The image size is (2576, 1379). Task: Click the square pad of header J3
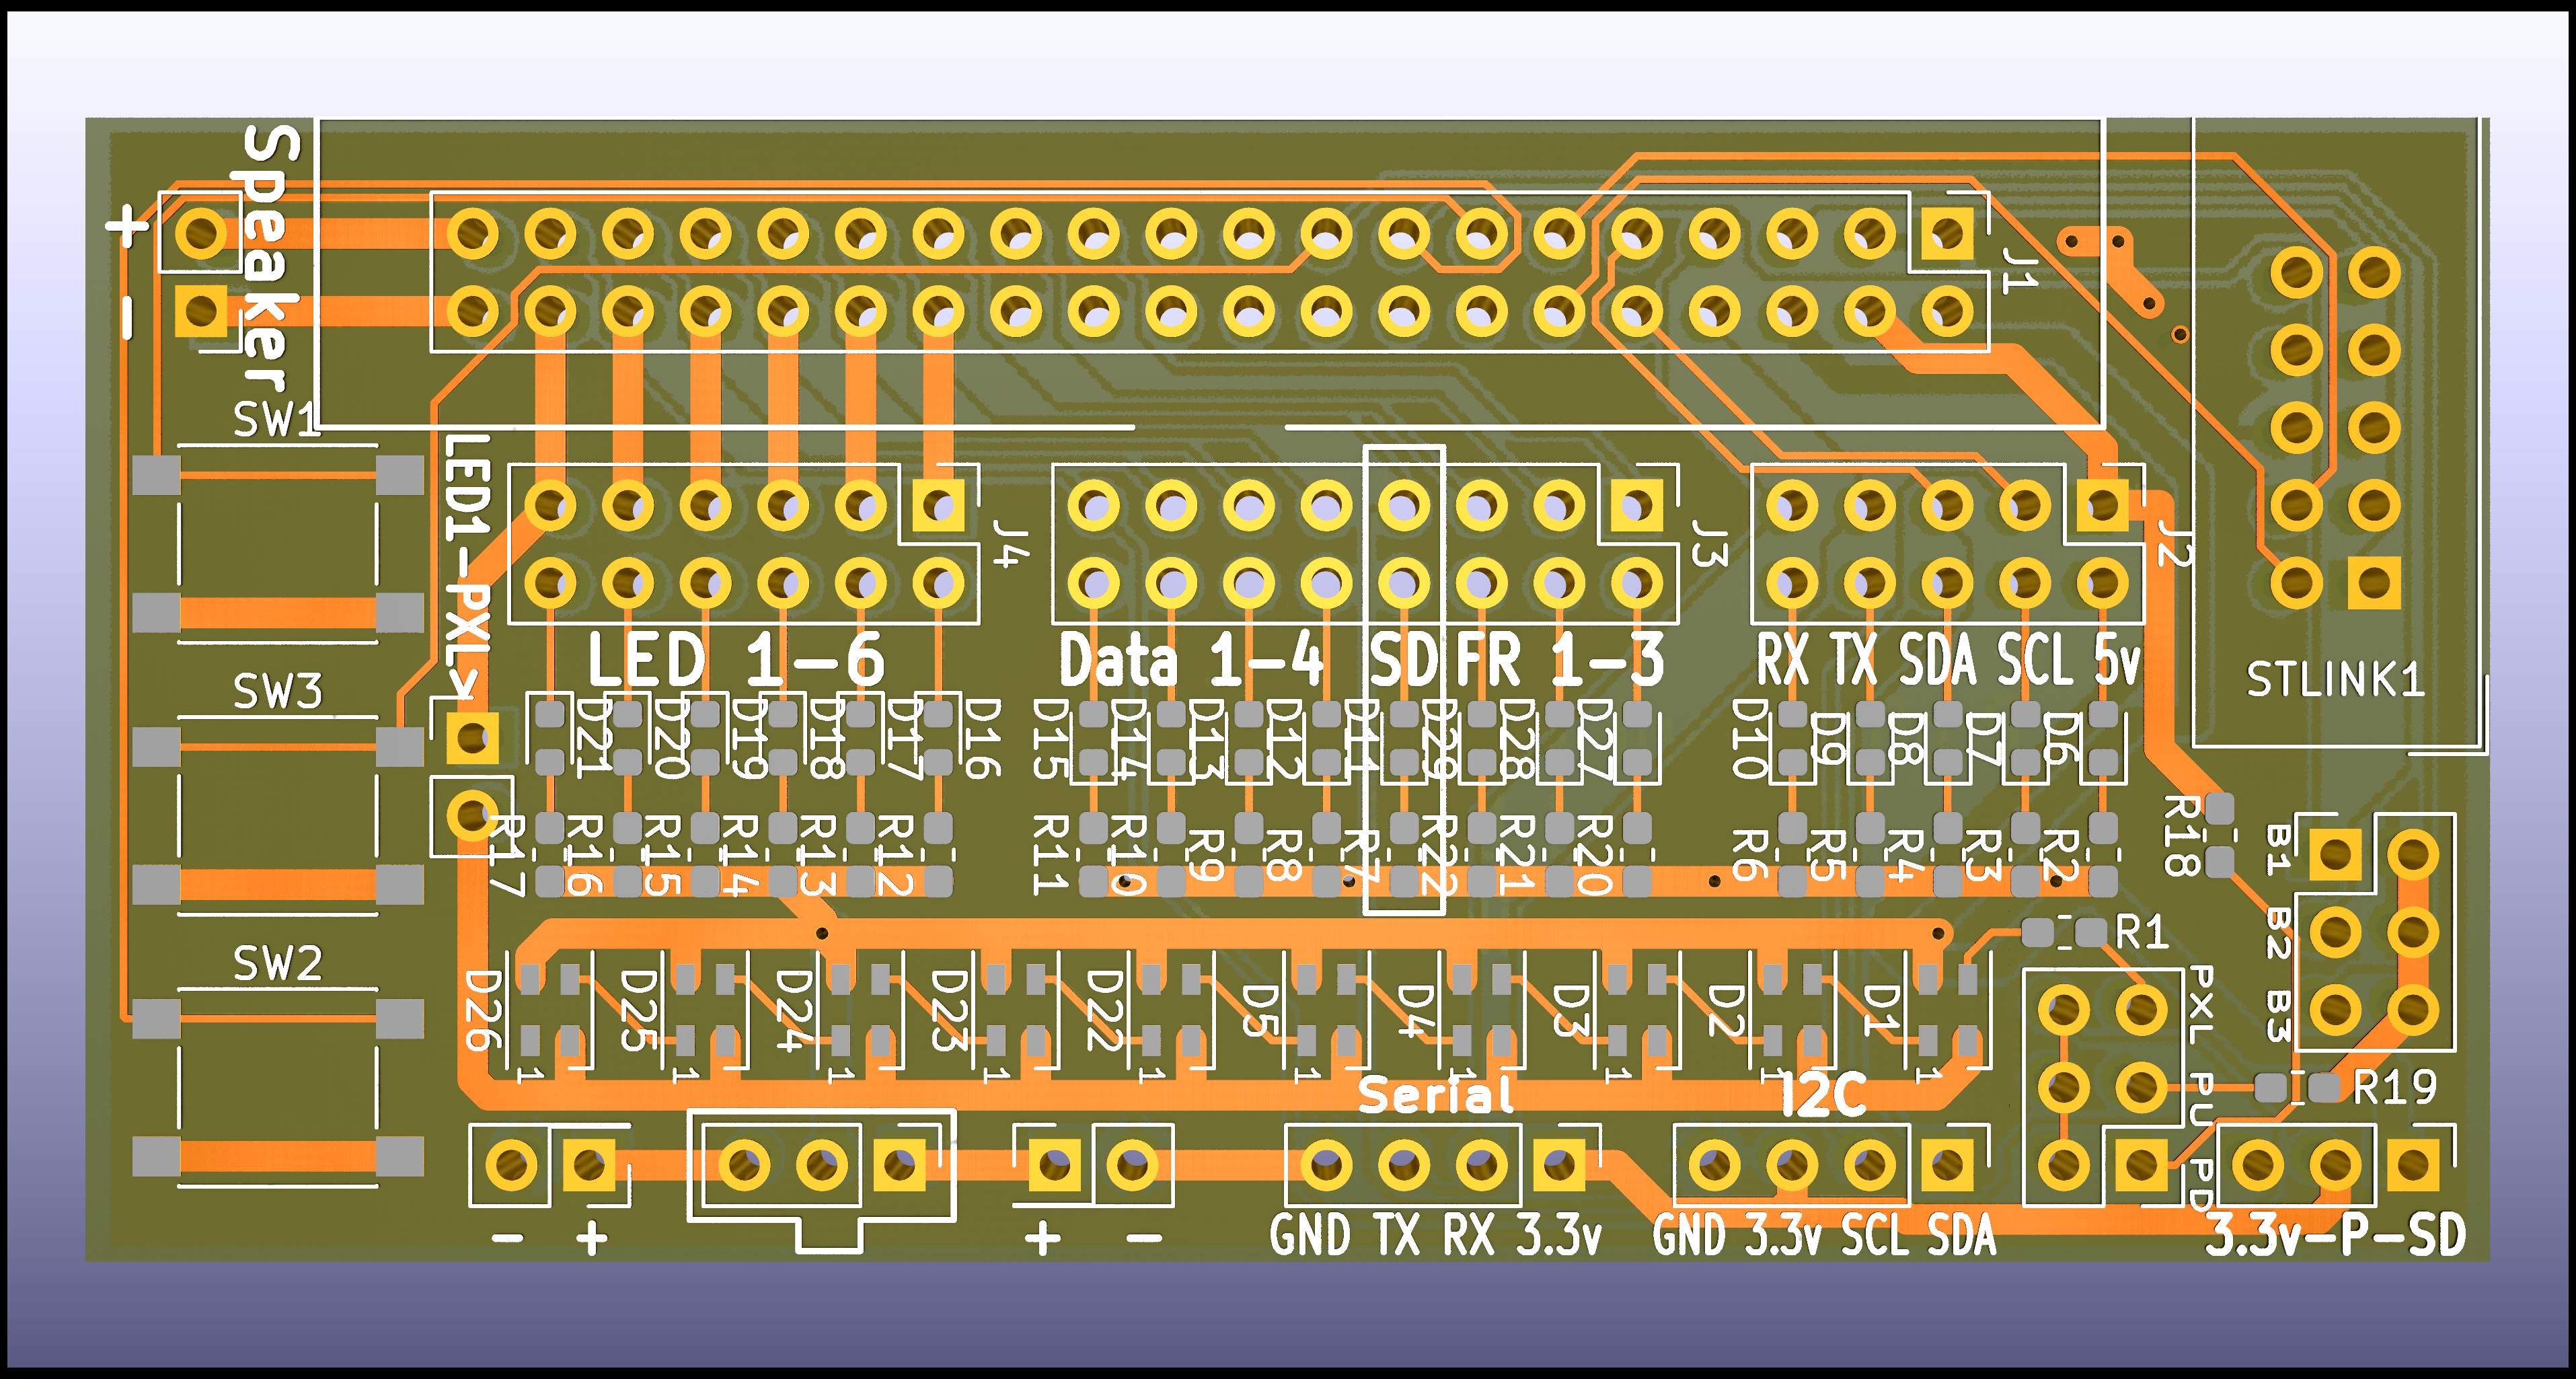(1637, 505)
